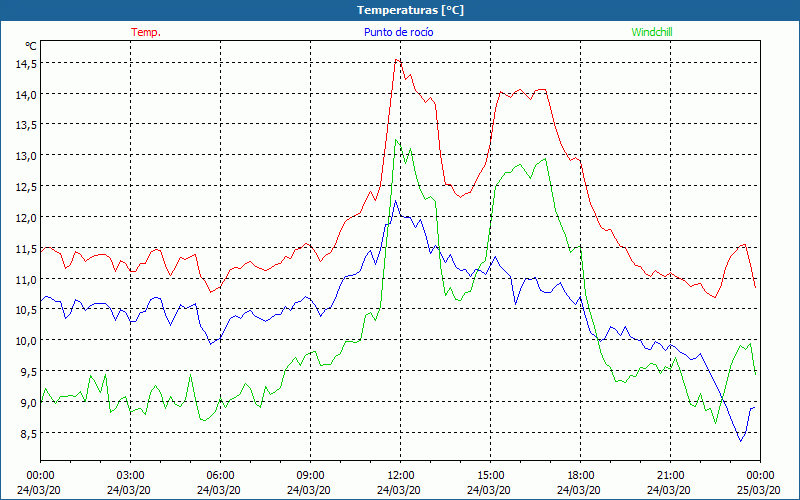Click the 25/03/20 date label

coord(759,490)
